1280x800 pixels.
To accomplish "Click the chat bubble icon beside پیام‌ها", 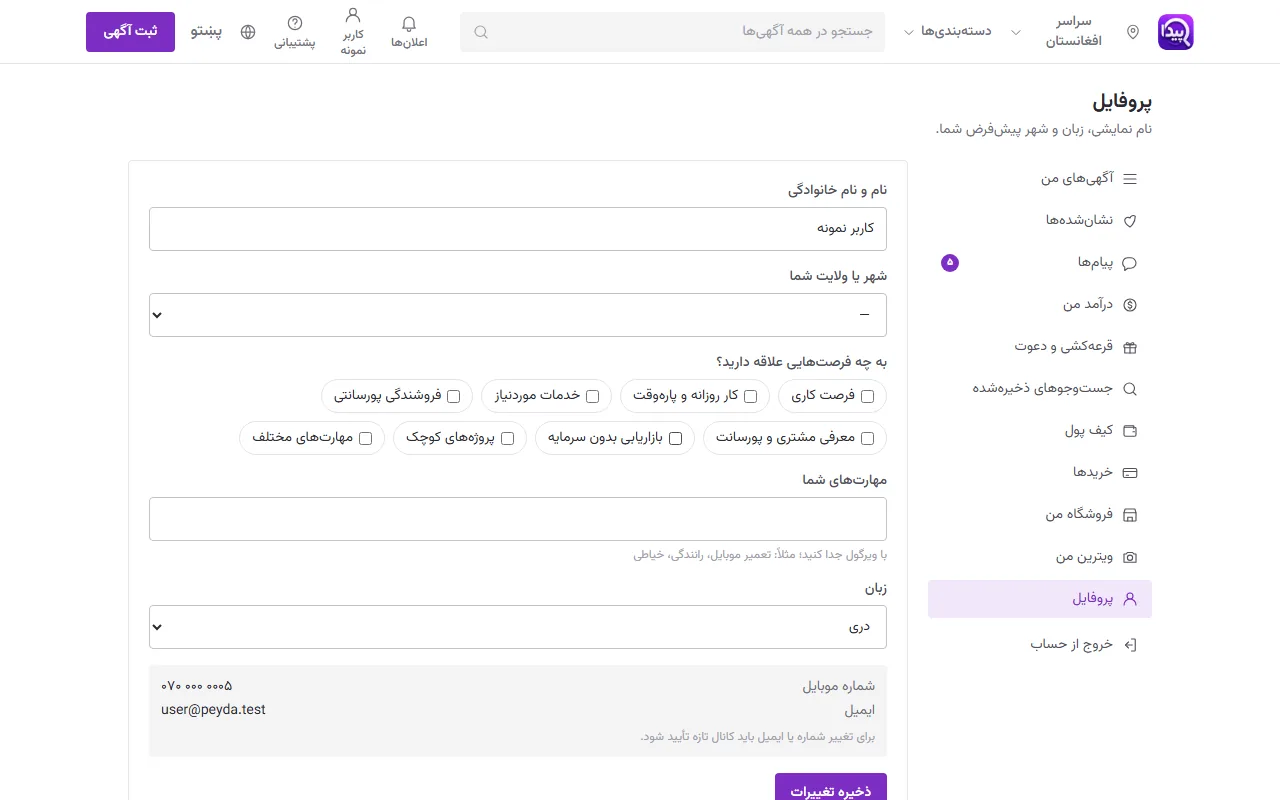I will point(1131,263).
